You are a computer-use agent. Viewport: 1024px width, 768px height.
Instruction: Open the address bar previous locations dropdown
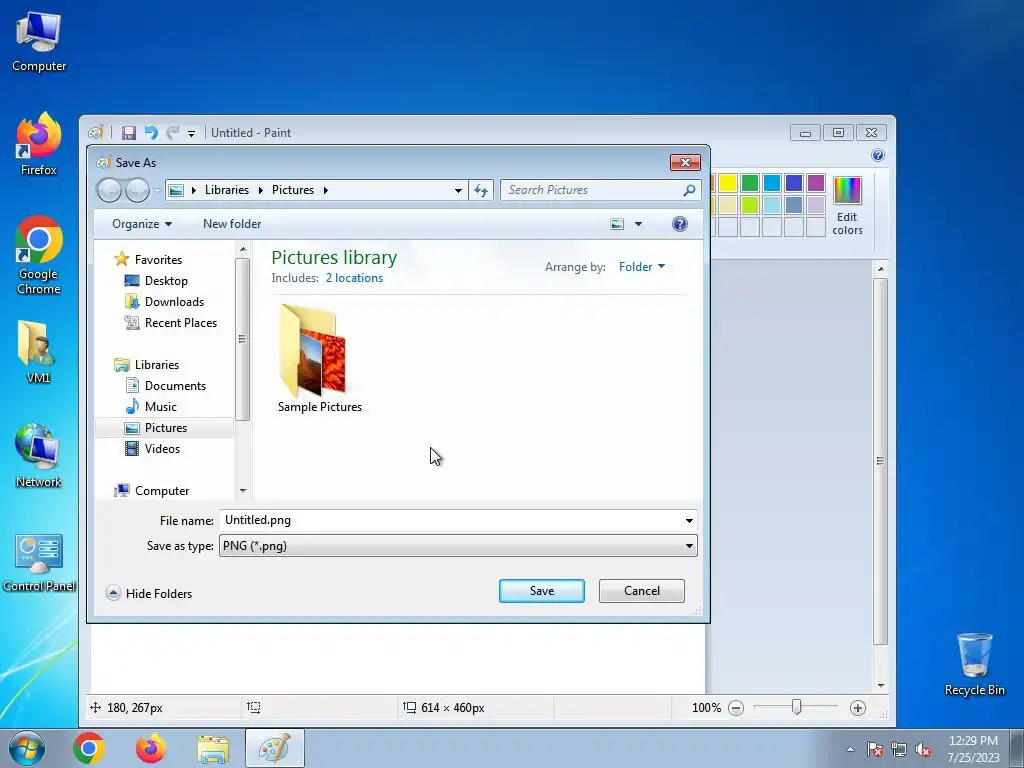[458, 190]
